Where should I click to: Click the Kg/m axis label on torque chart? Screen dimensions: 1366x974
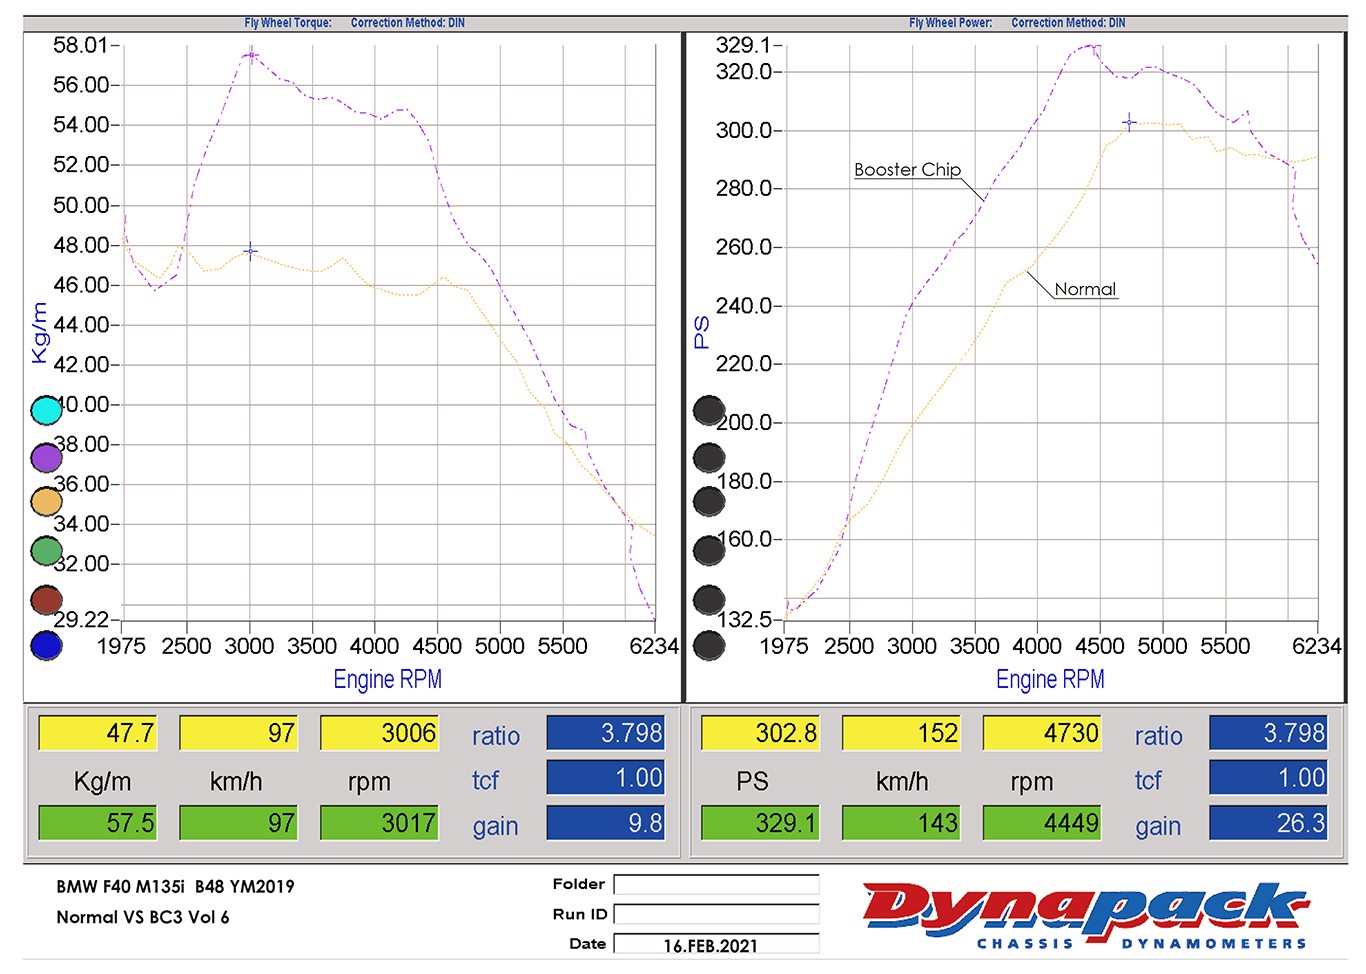40,333
